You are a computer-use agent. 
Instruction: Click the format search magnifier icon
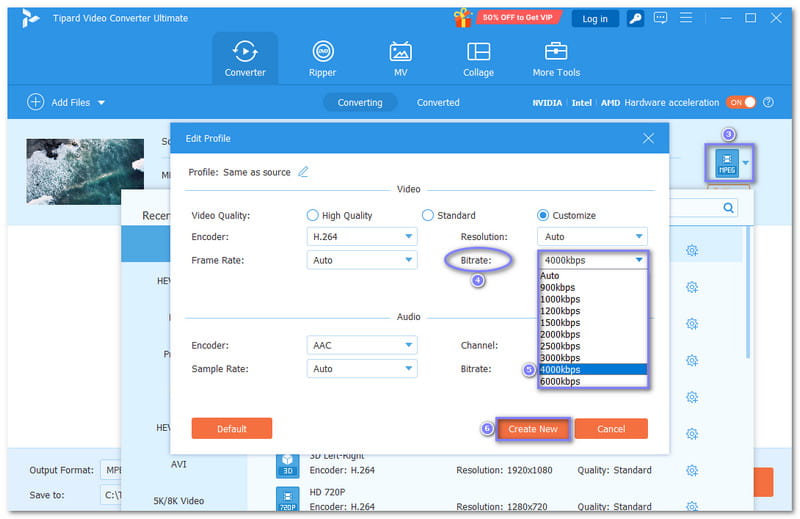pos(728,208)
